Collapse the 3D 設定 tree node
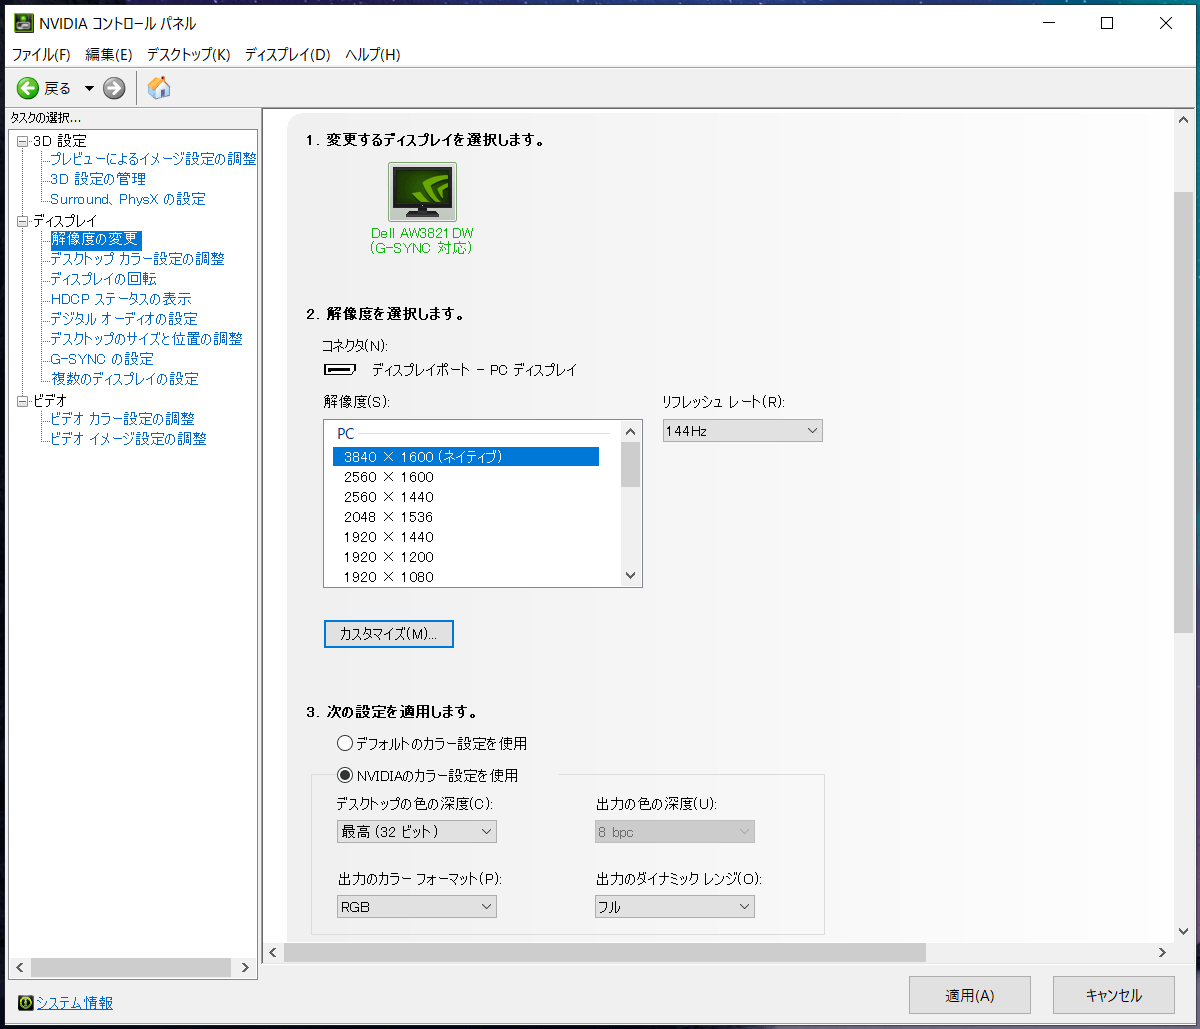 [23, 141]
